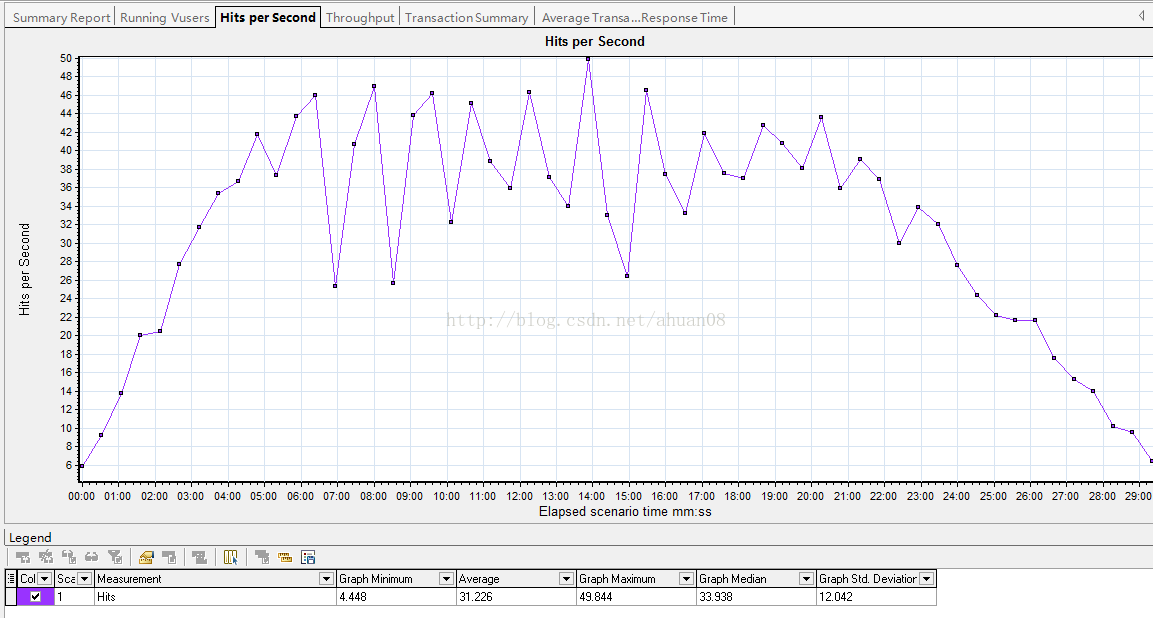This screenshot has width=1153, height=618.
Task: Click the small yellow ruler icon
Action: click(x=285, y=558)
